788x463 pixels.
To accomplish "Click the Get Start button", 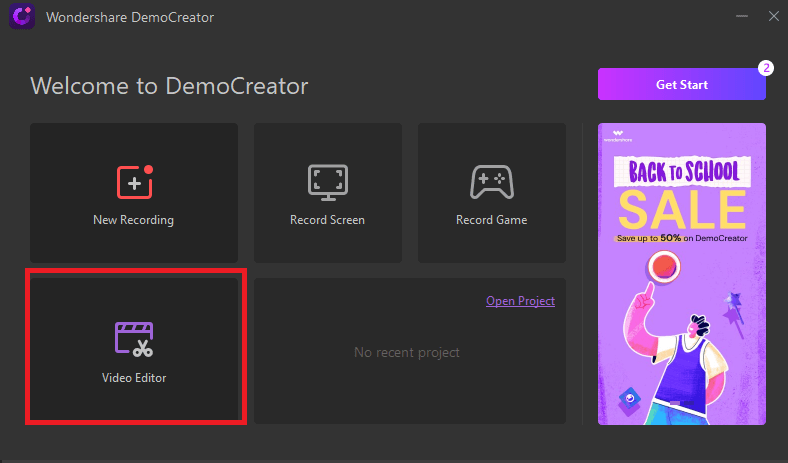I will tap(681, 84).
